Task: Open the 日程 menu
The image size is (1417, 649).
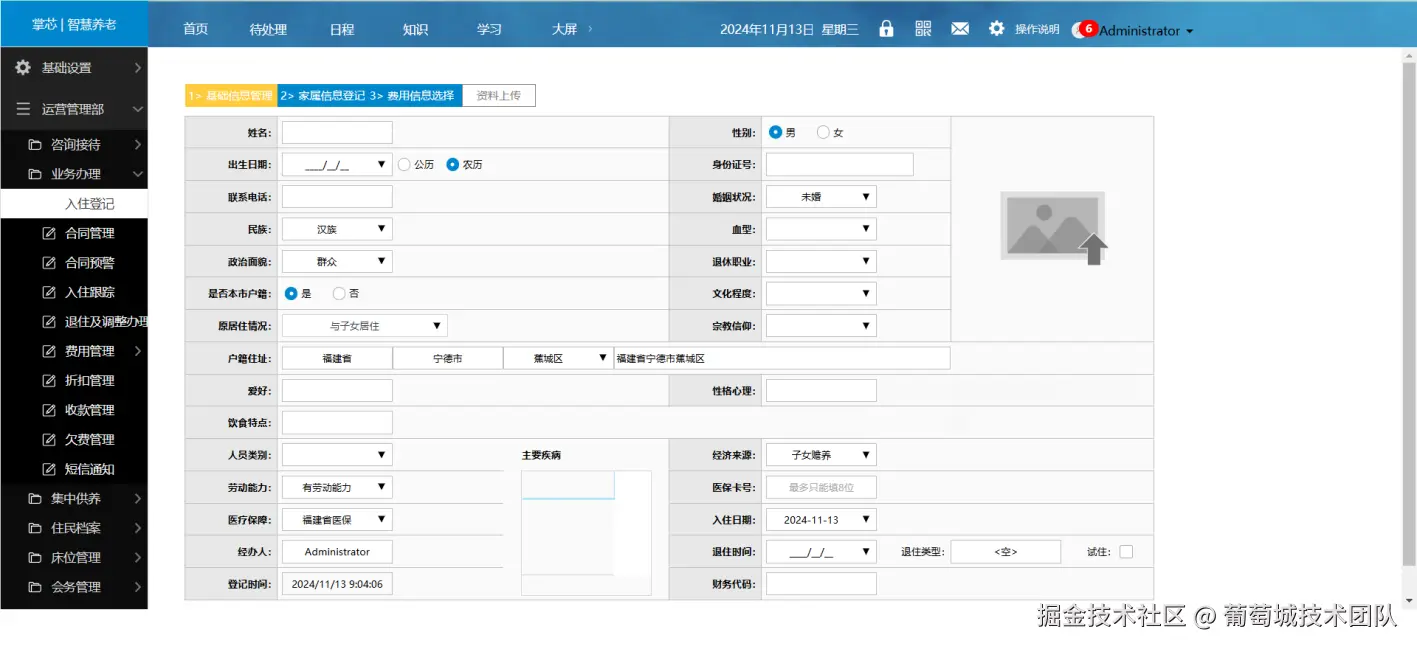Action: pos(342,29)
